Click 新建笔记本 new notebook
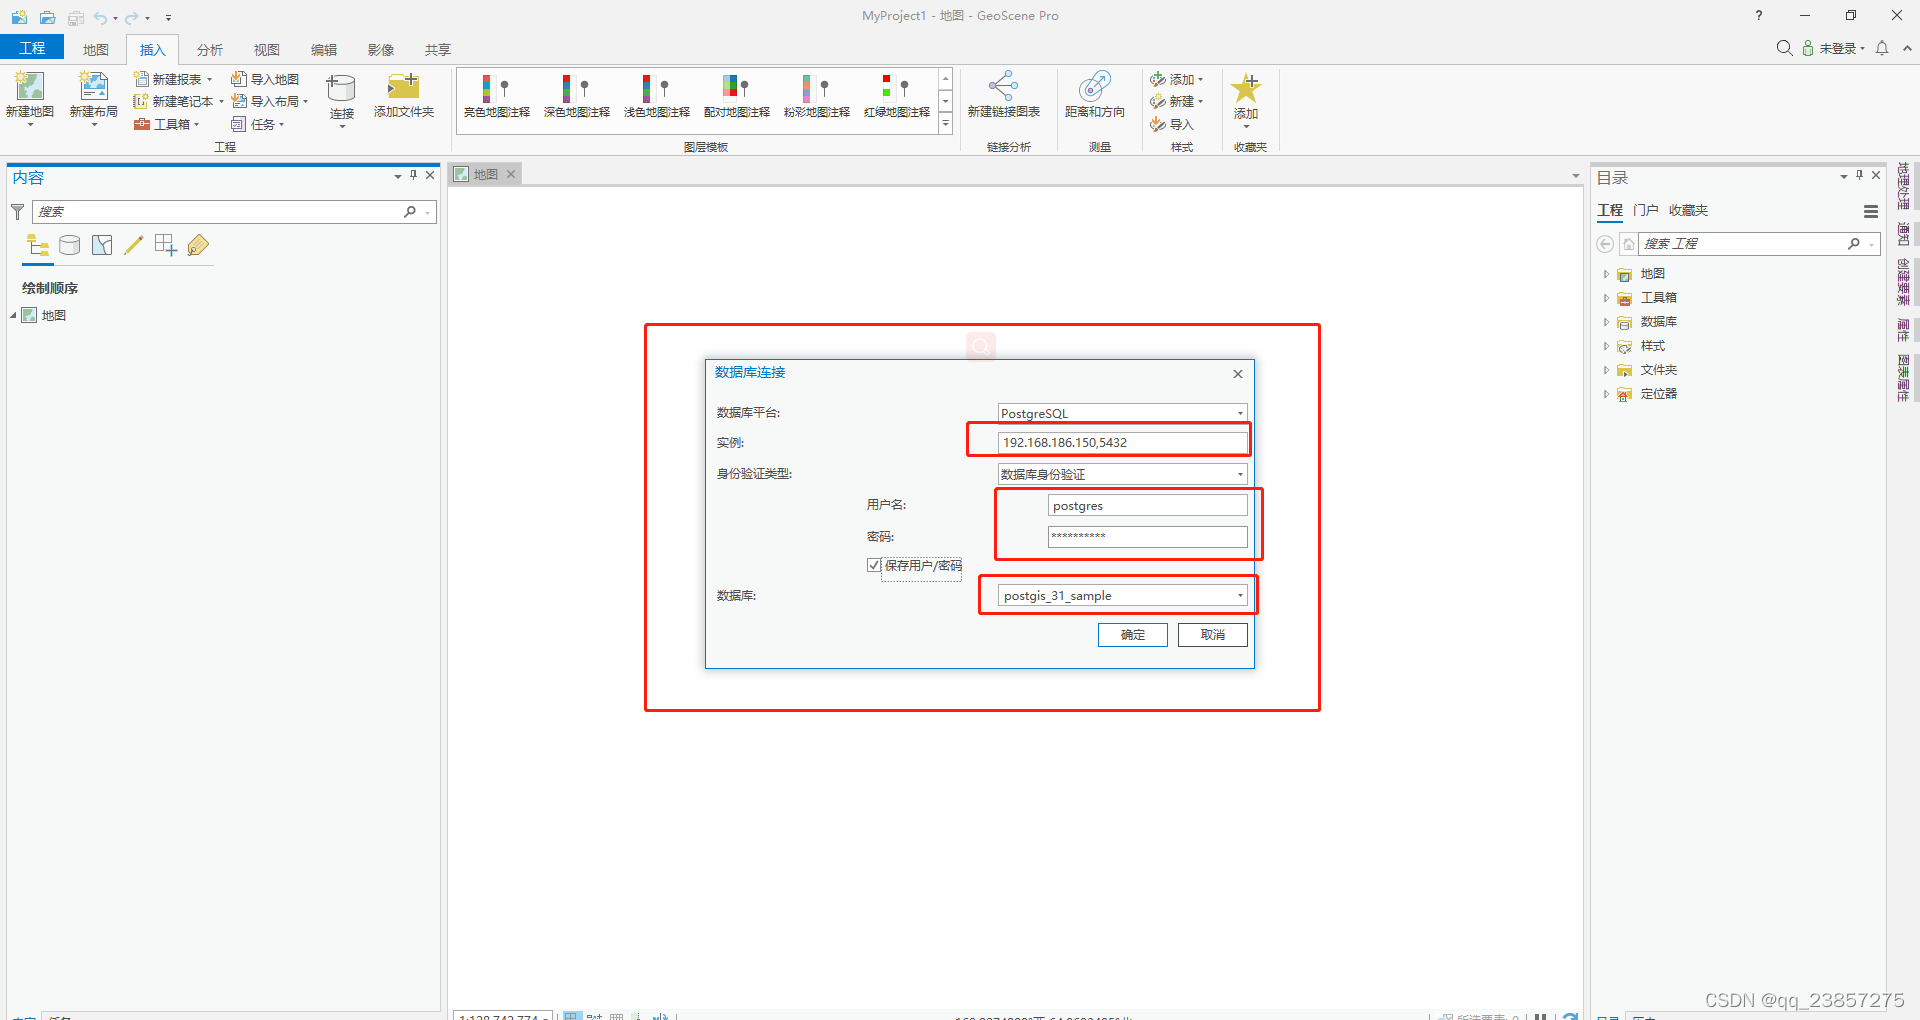Image resolution: width=1920 pixels, height=1020 pixels. [178, 101]
